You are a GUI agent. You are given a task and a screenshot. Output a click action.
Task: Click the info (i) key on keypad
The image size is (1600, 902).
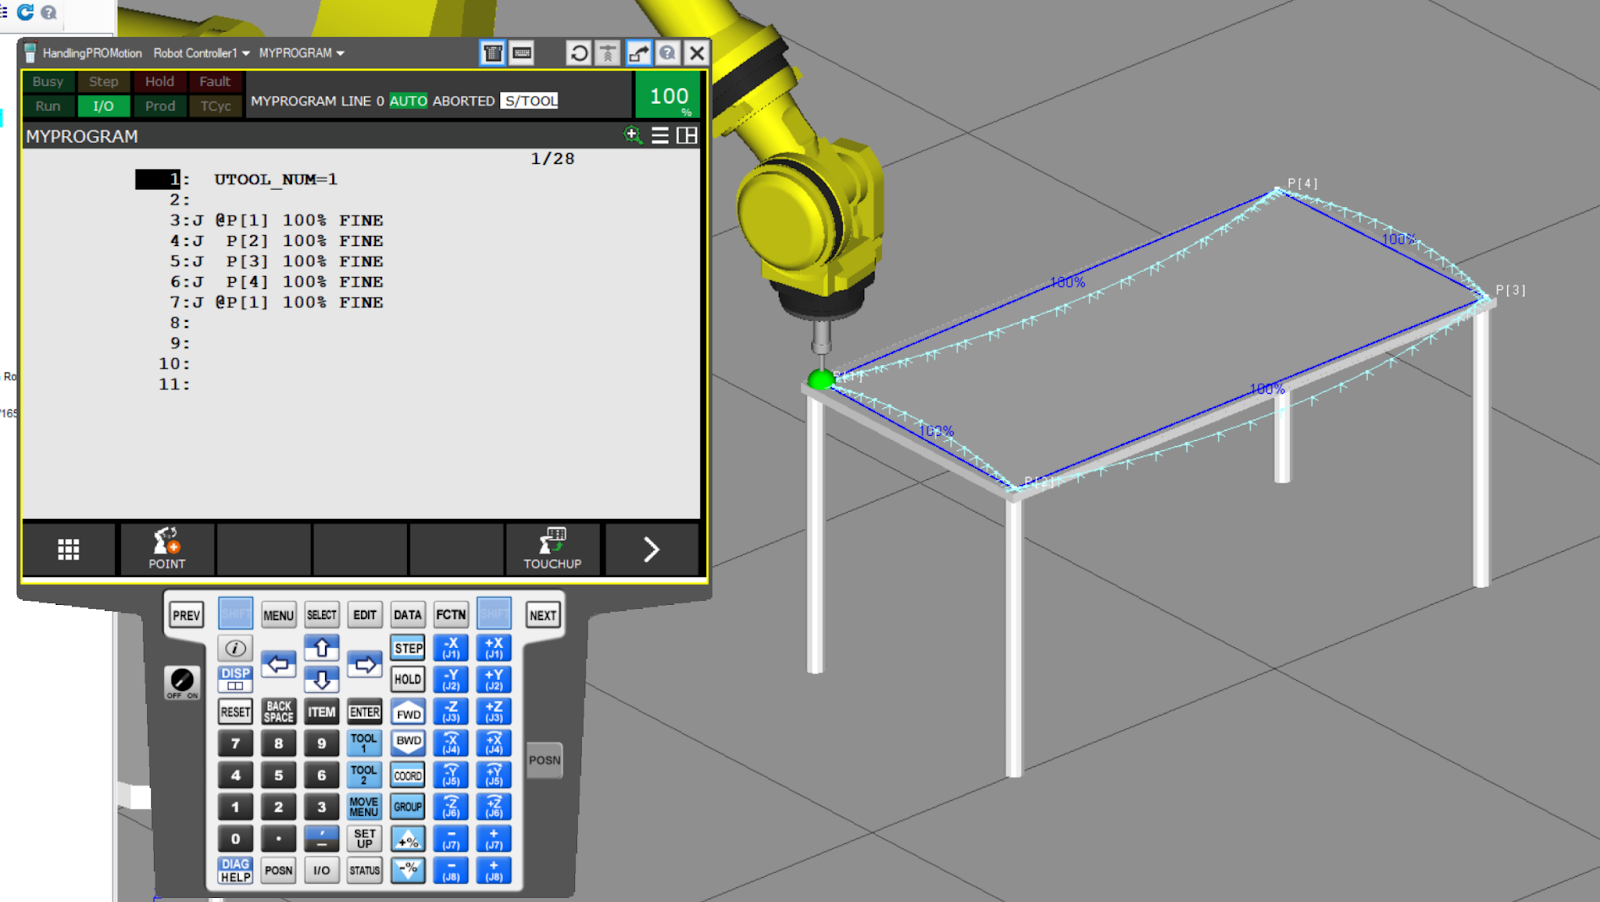click(x=235, y=648)
